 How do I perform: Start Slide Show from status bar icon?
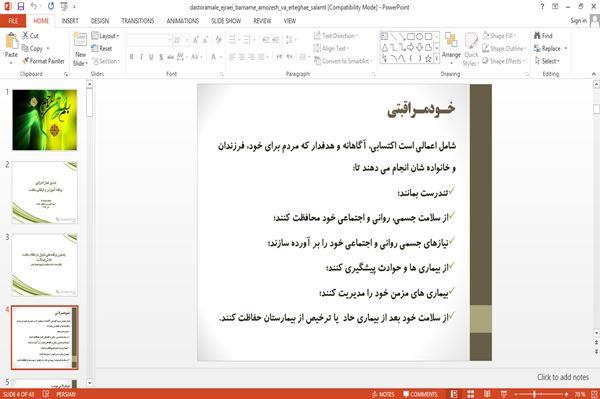pos(504,394)
